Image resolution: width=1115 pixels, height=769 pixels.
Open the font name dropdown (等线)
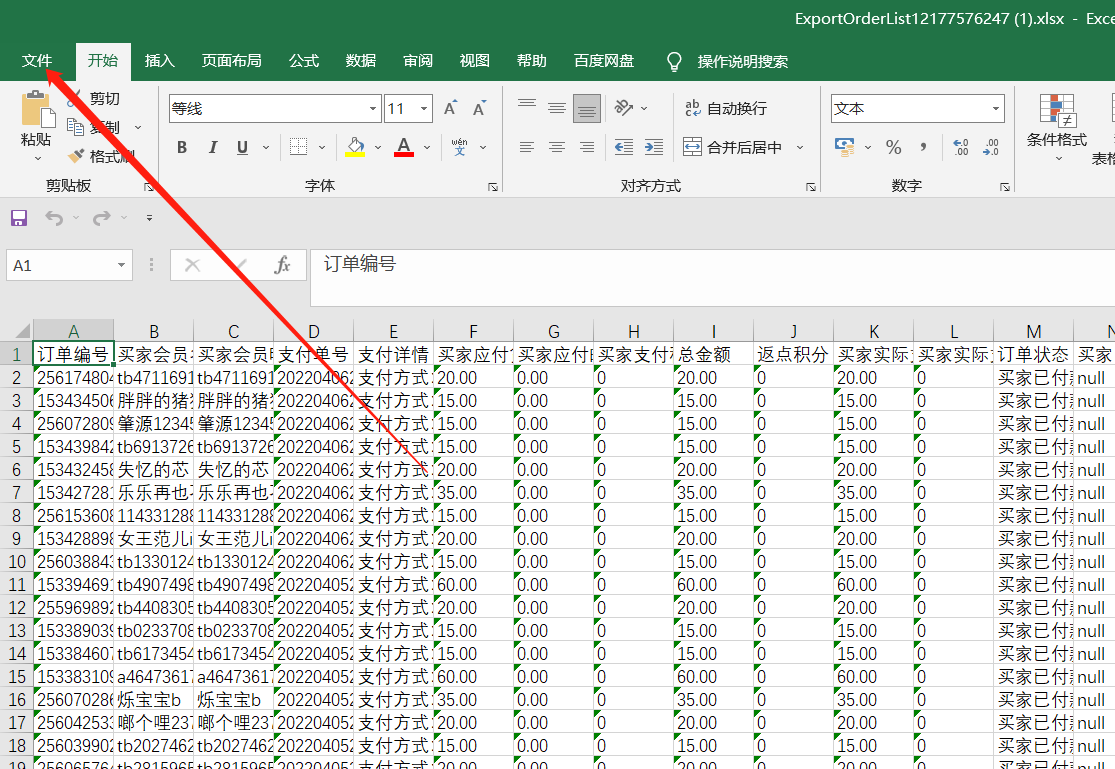coord(374,109)
